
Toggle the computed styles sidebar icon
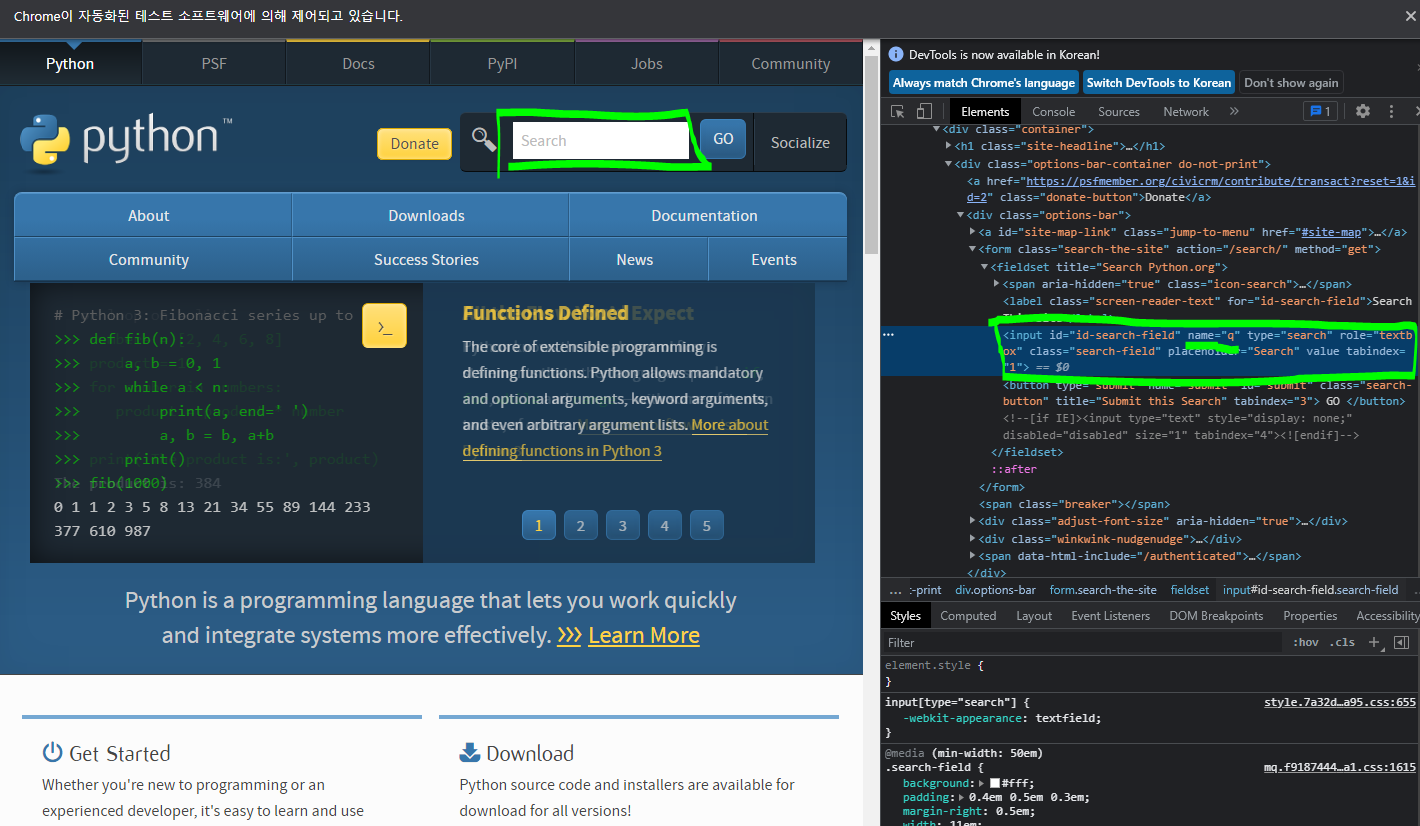click(1401, 642)
